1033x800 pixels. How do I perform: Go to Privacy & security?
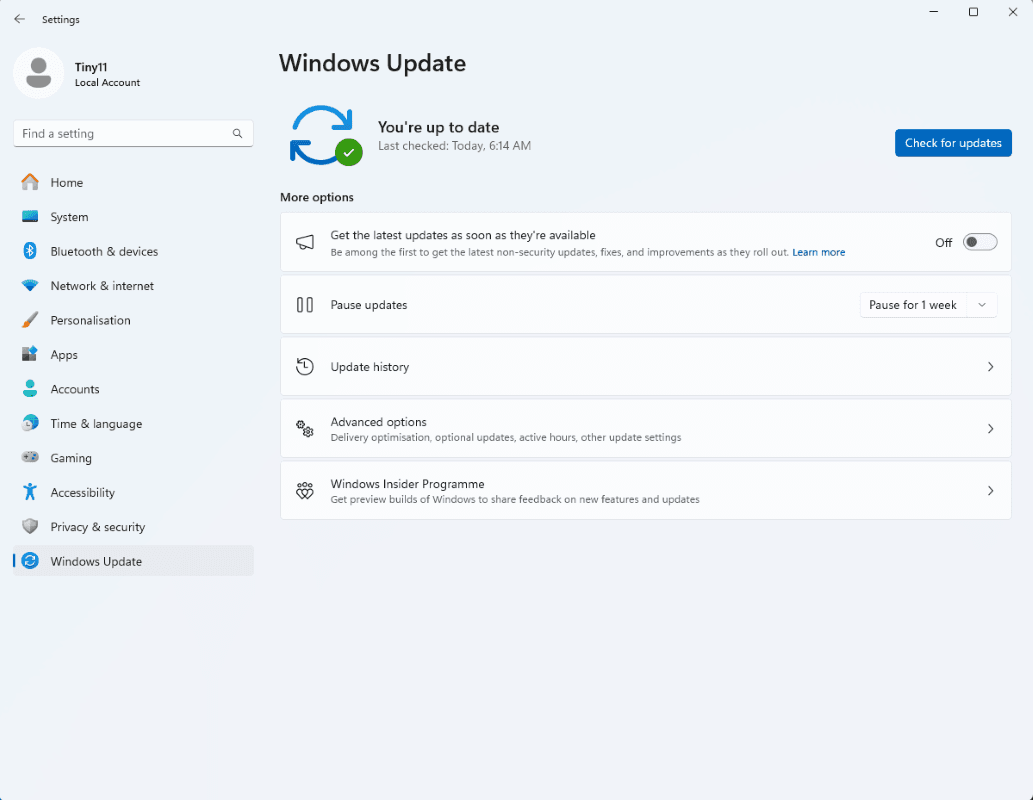point(133,527)
